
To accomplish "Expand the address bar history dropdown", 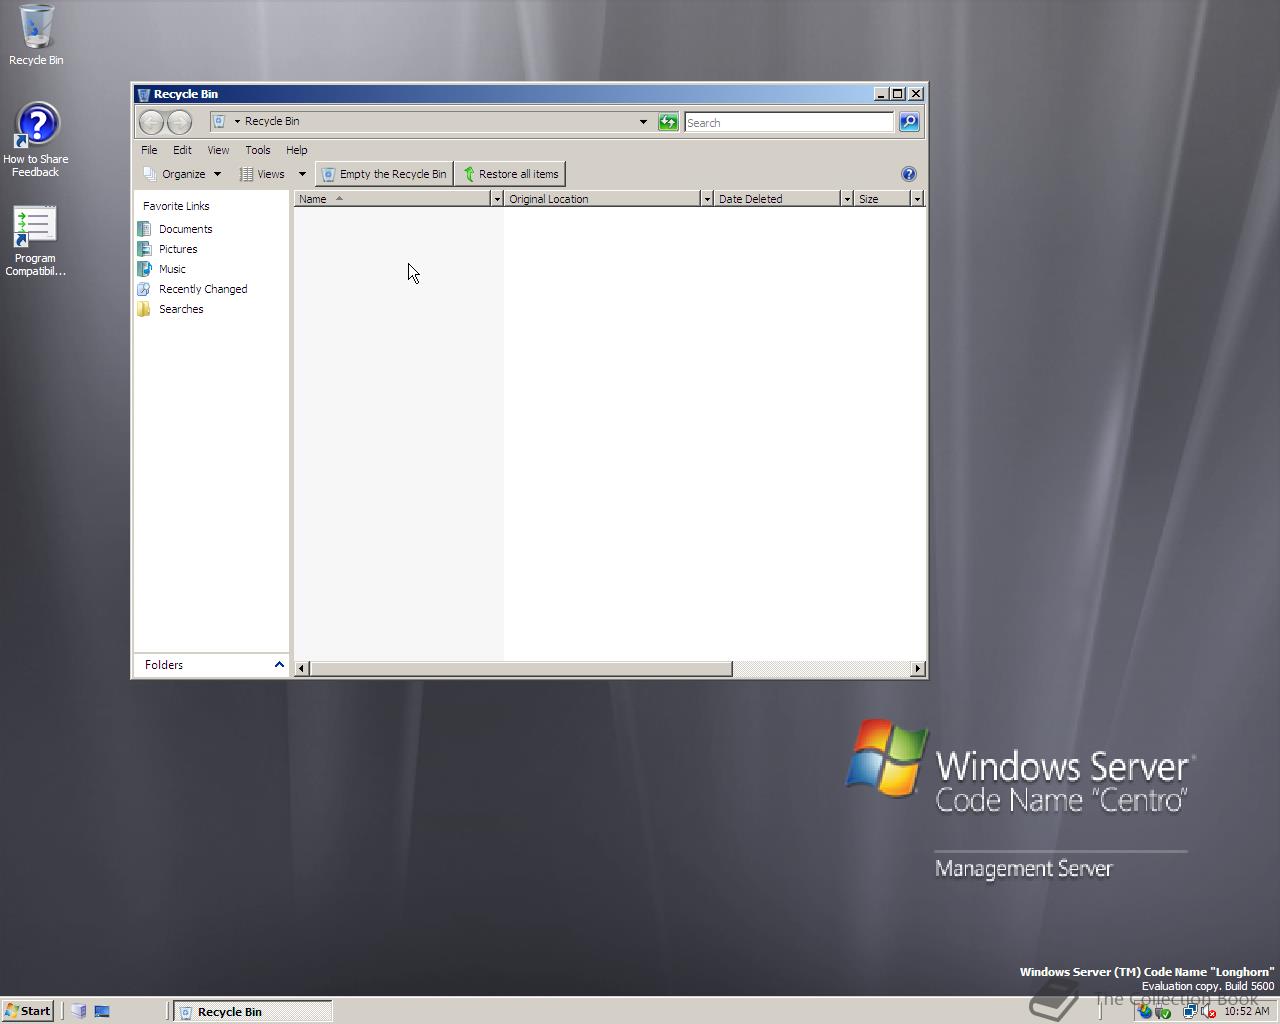I will coord(643,122).
